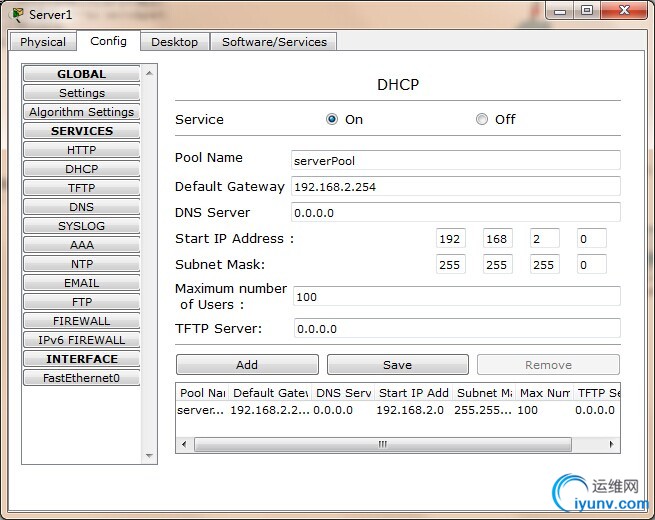Open the DNS service config
Viewport: 655px width, 520px height.
[81, 207]
